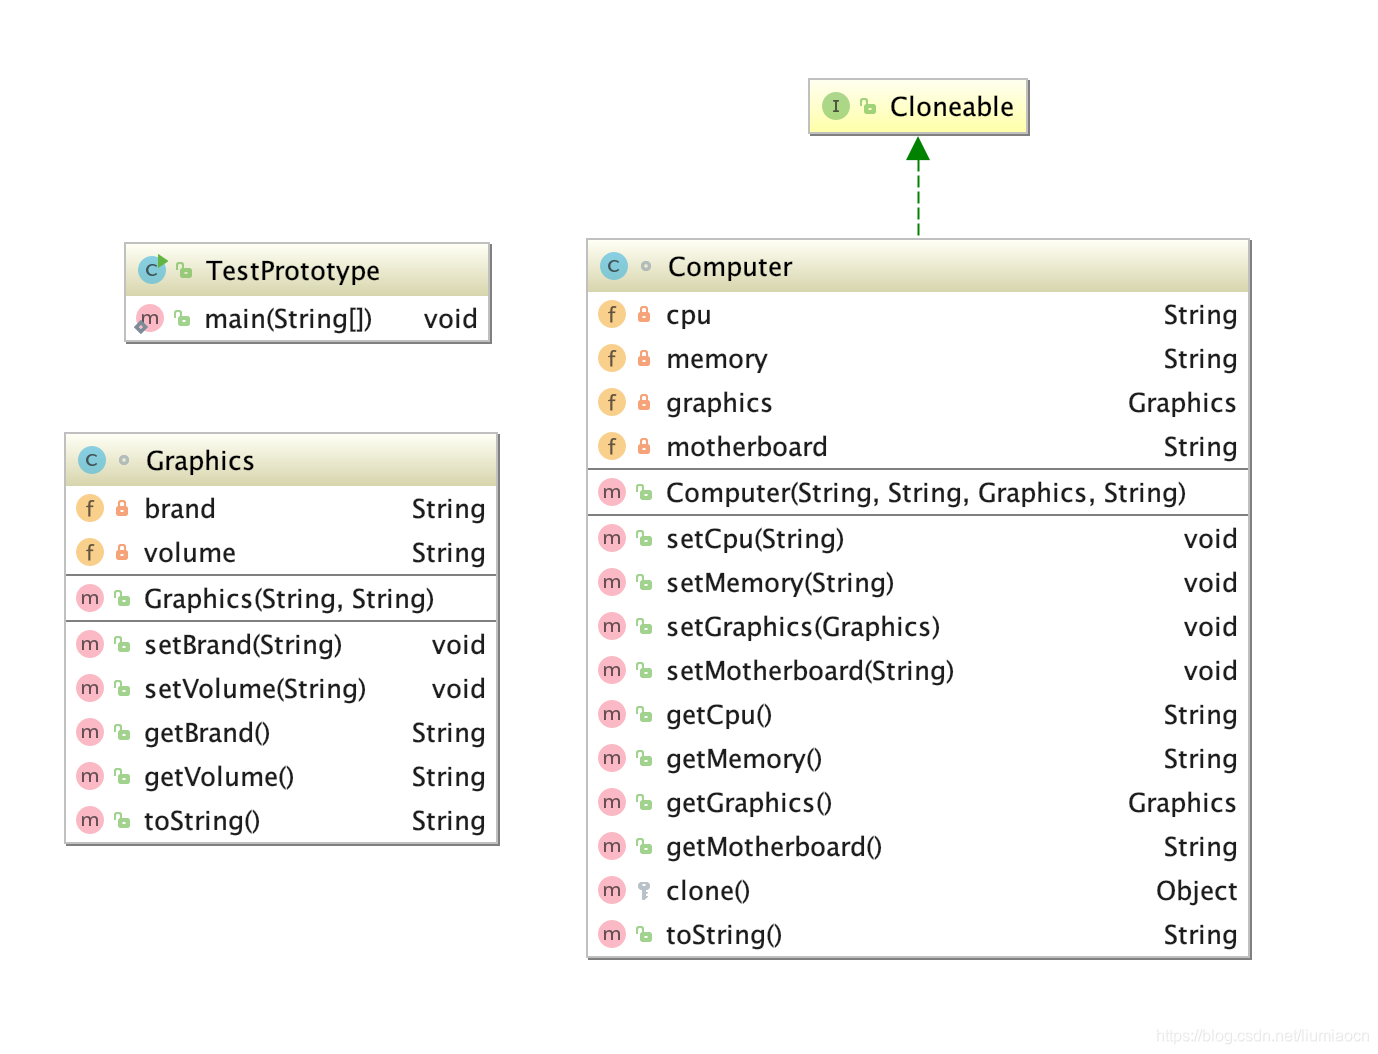The width and height of the screenshot is (1378, 1054).
Task: Click the public icon beside Graphics toString()
Action: tap(122, 820)
